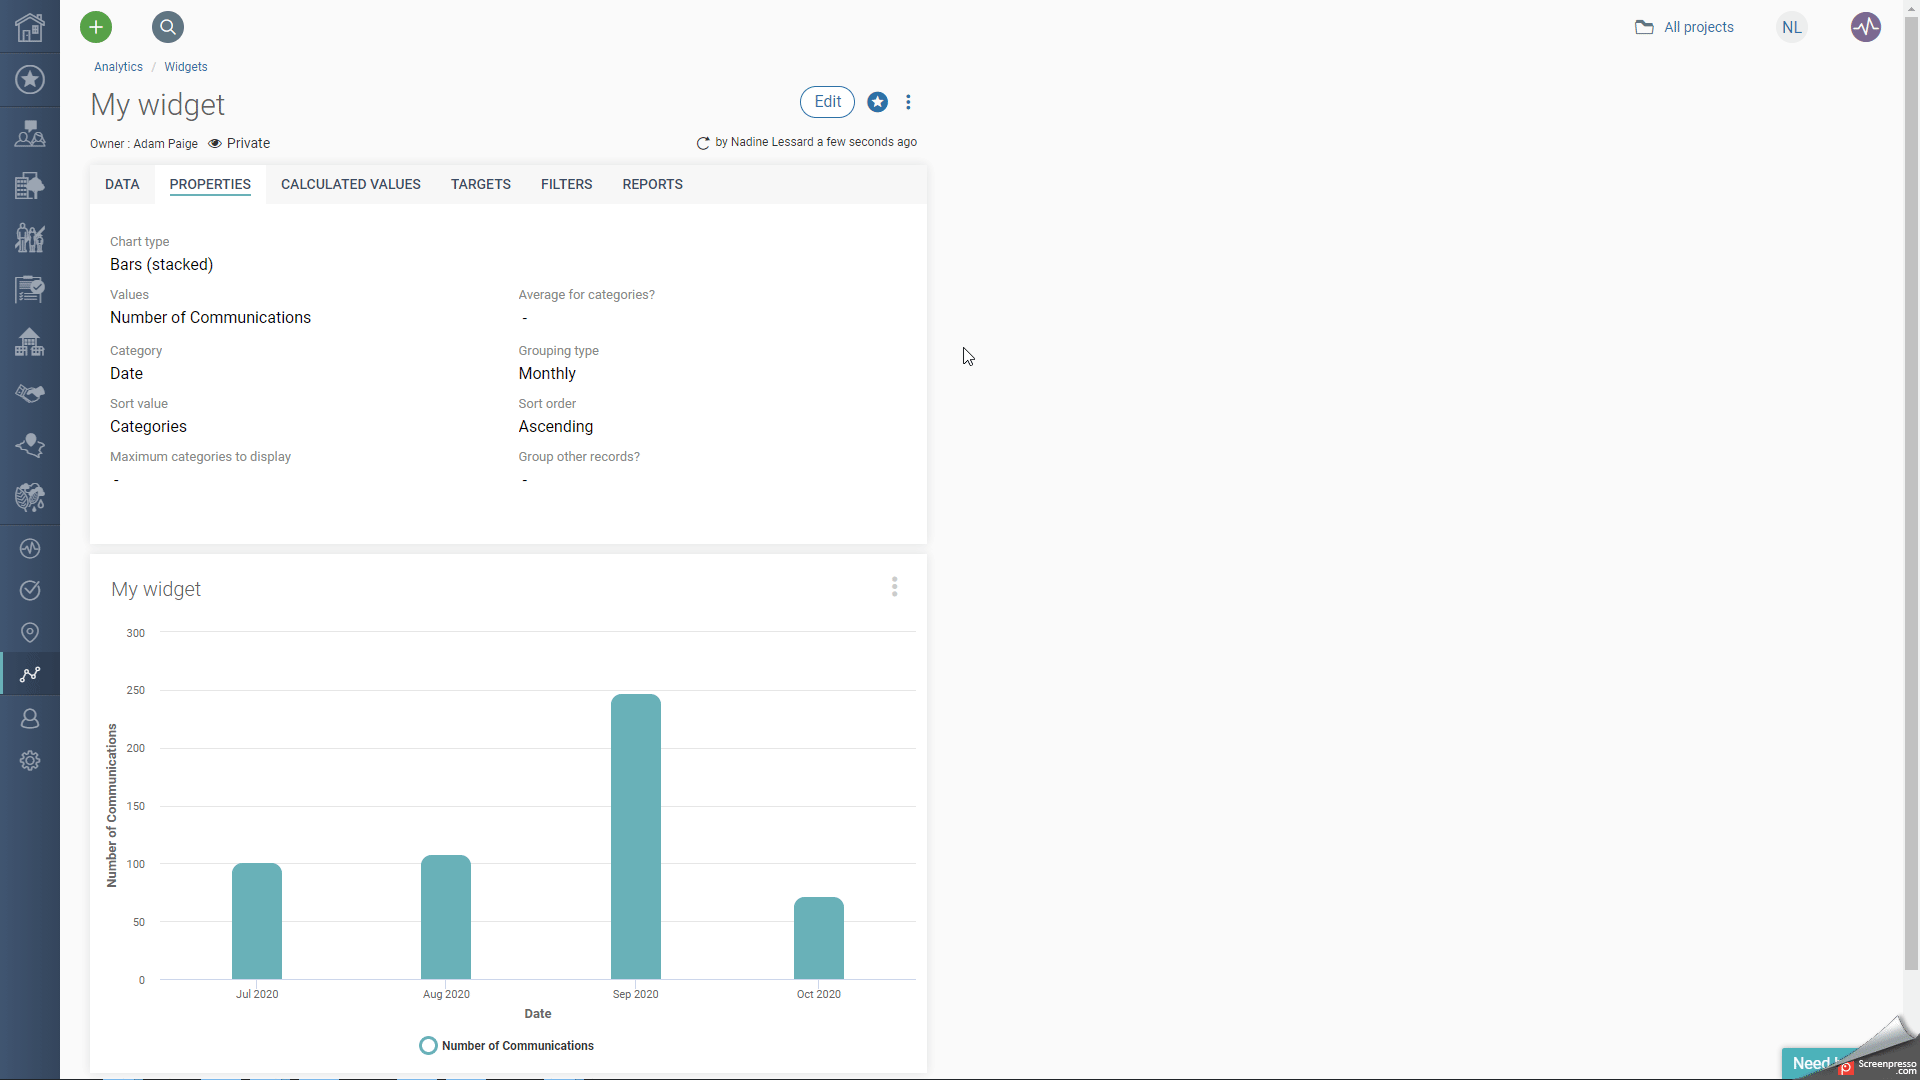Open the Analytics breadcrumb link
The height and width of the screenshot is (1080, 1920).
117,66
